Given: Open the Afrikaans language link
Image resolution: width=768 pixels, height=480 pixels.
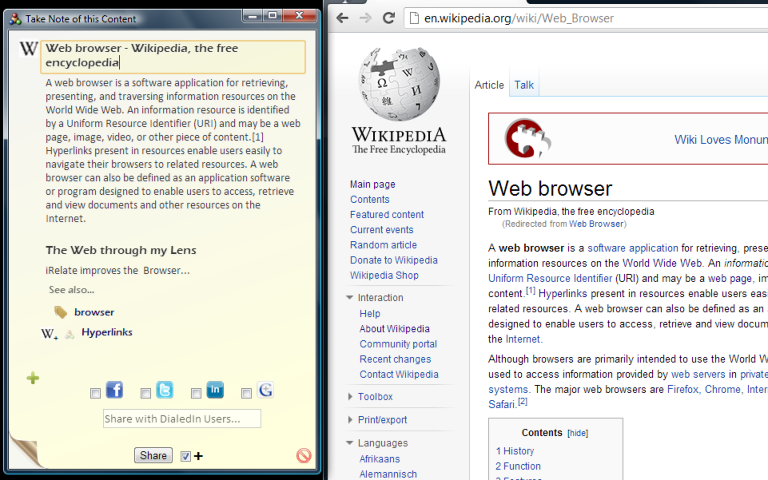Looking at the screenshot, I should point(380,459).
